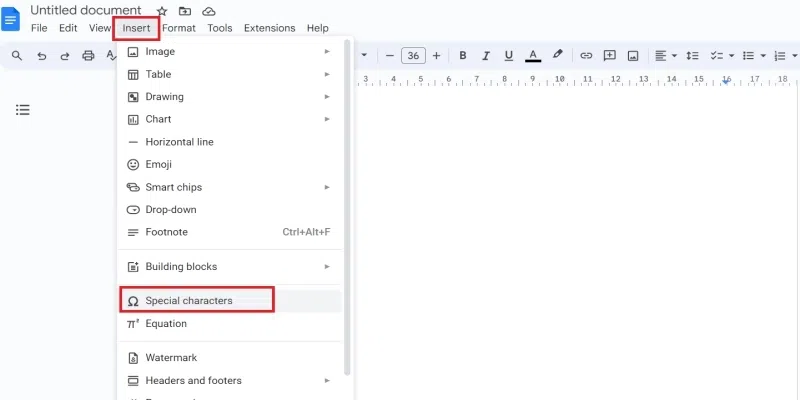Open dropdown arrow left of font size
The height and width of the screenshot is (400, 800).
pos(364,56)
